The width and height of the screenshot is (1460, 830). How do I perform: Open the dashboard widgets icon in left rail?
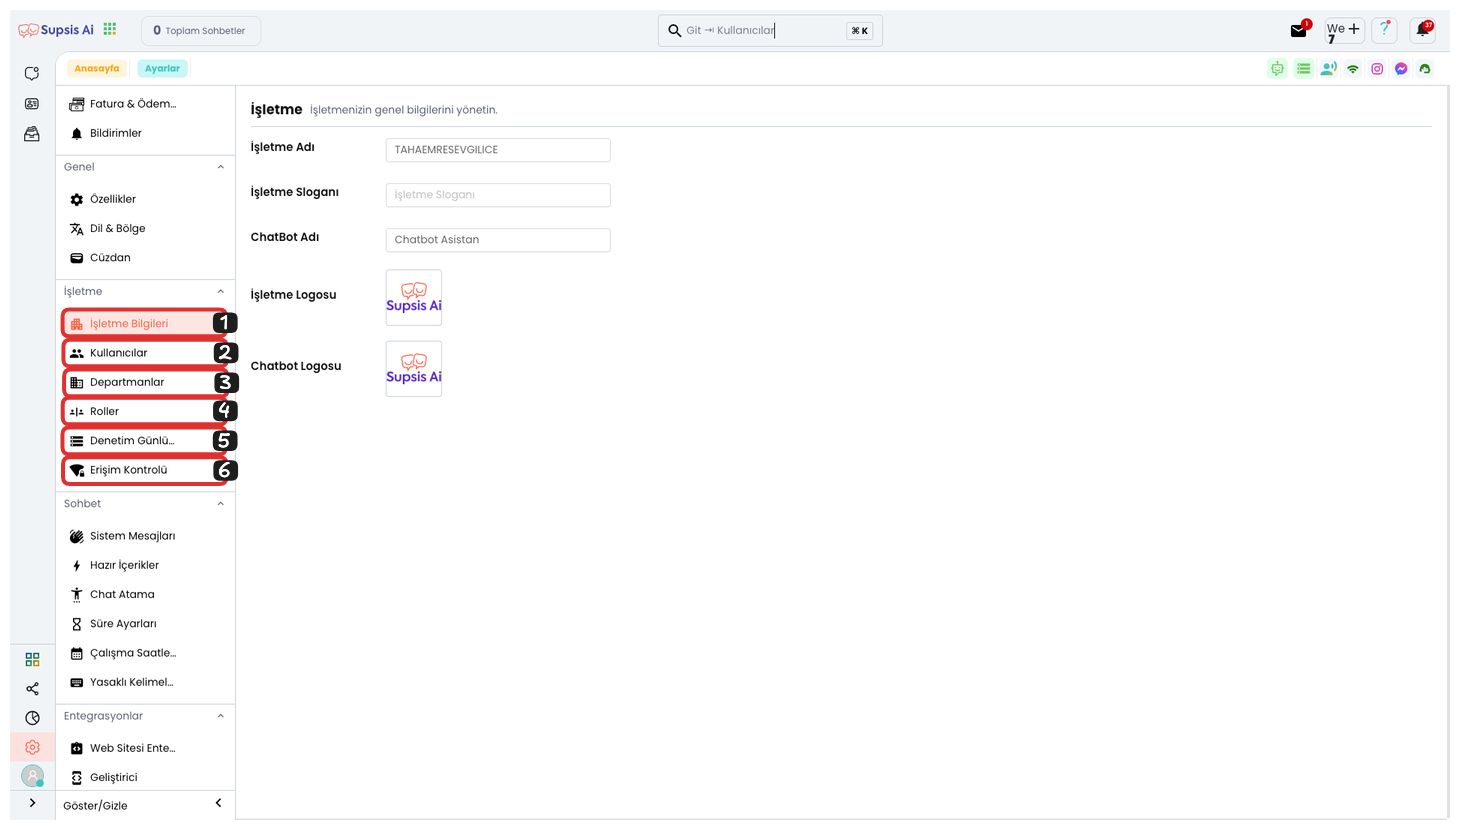pos(32,659)
